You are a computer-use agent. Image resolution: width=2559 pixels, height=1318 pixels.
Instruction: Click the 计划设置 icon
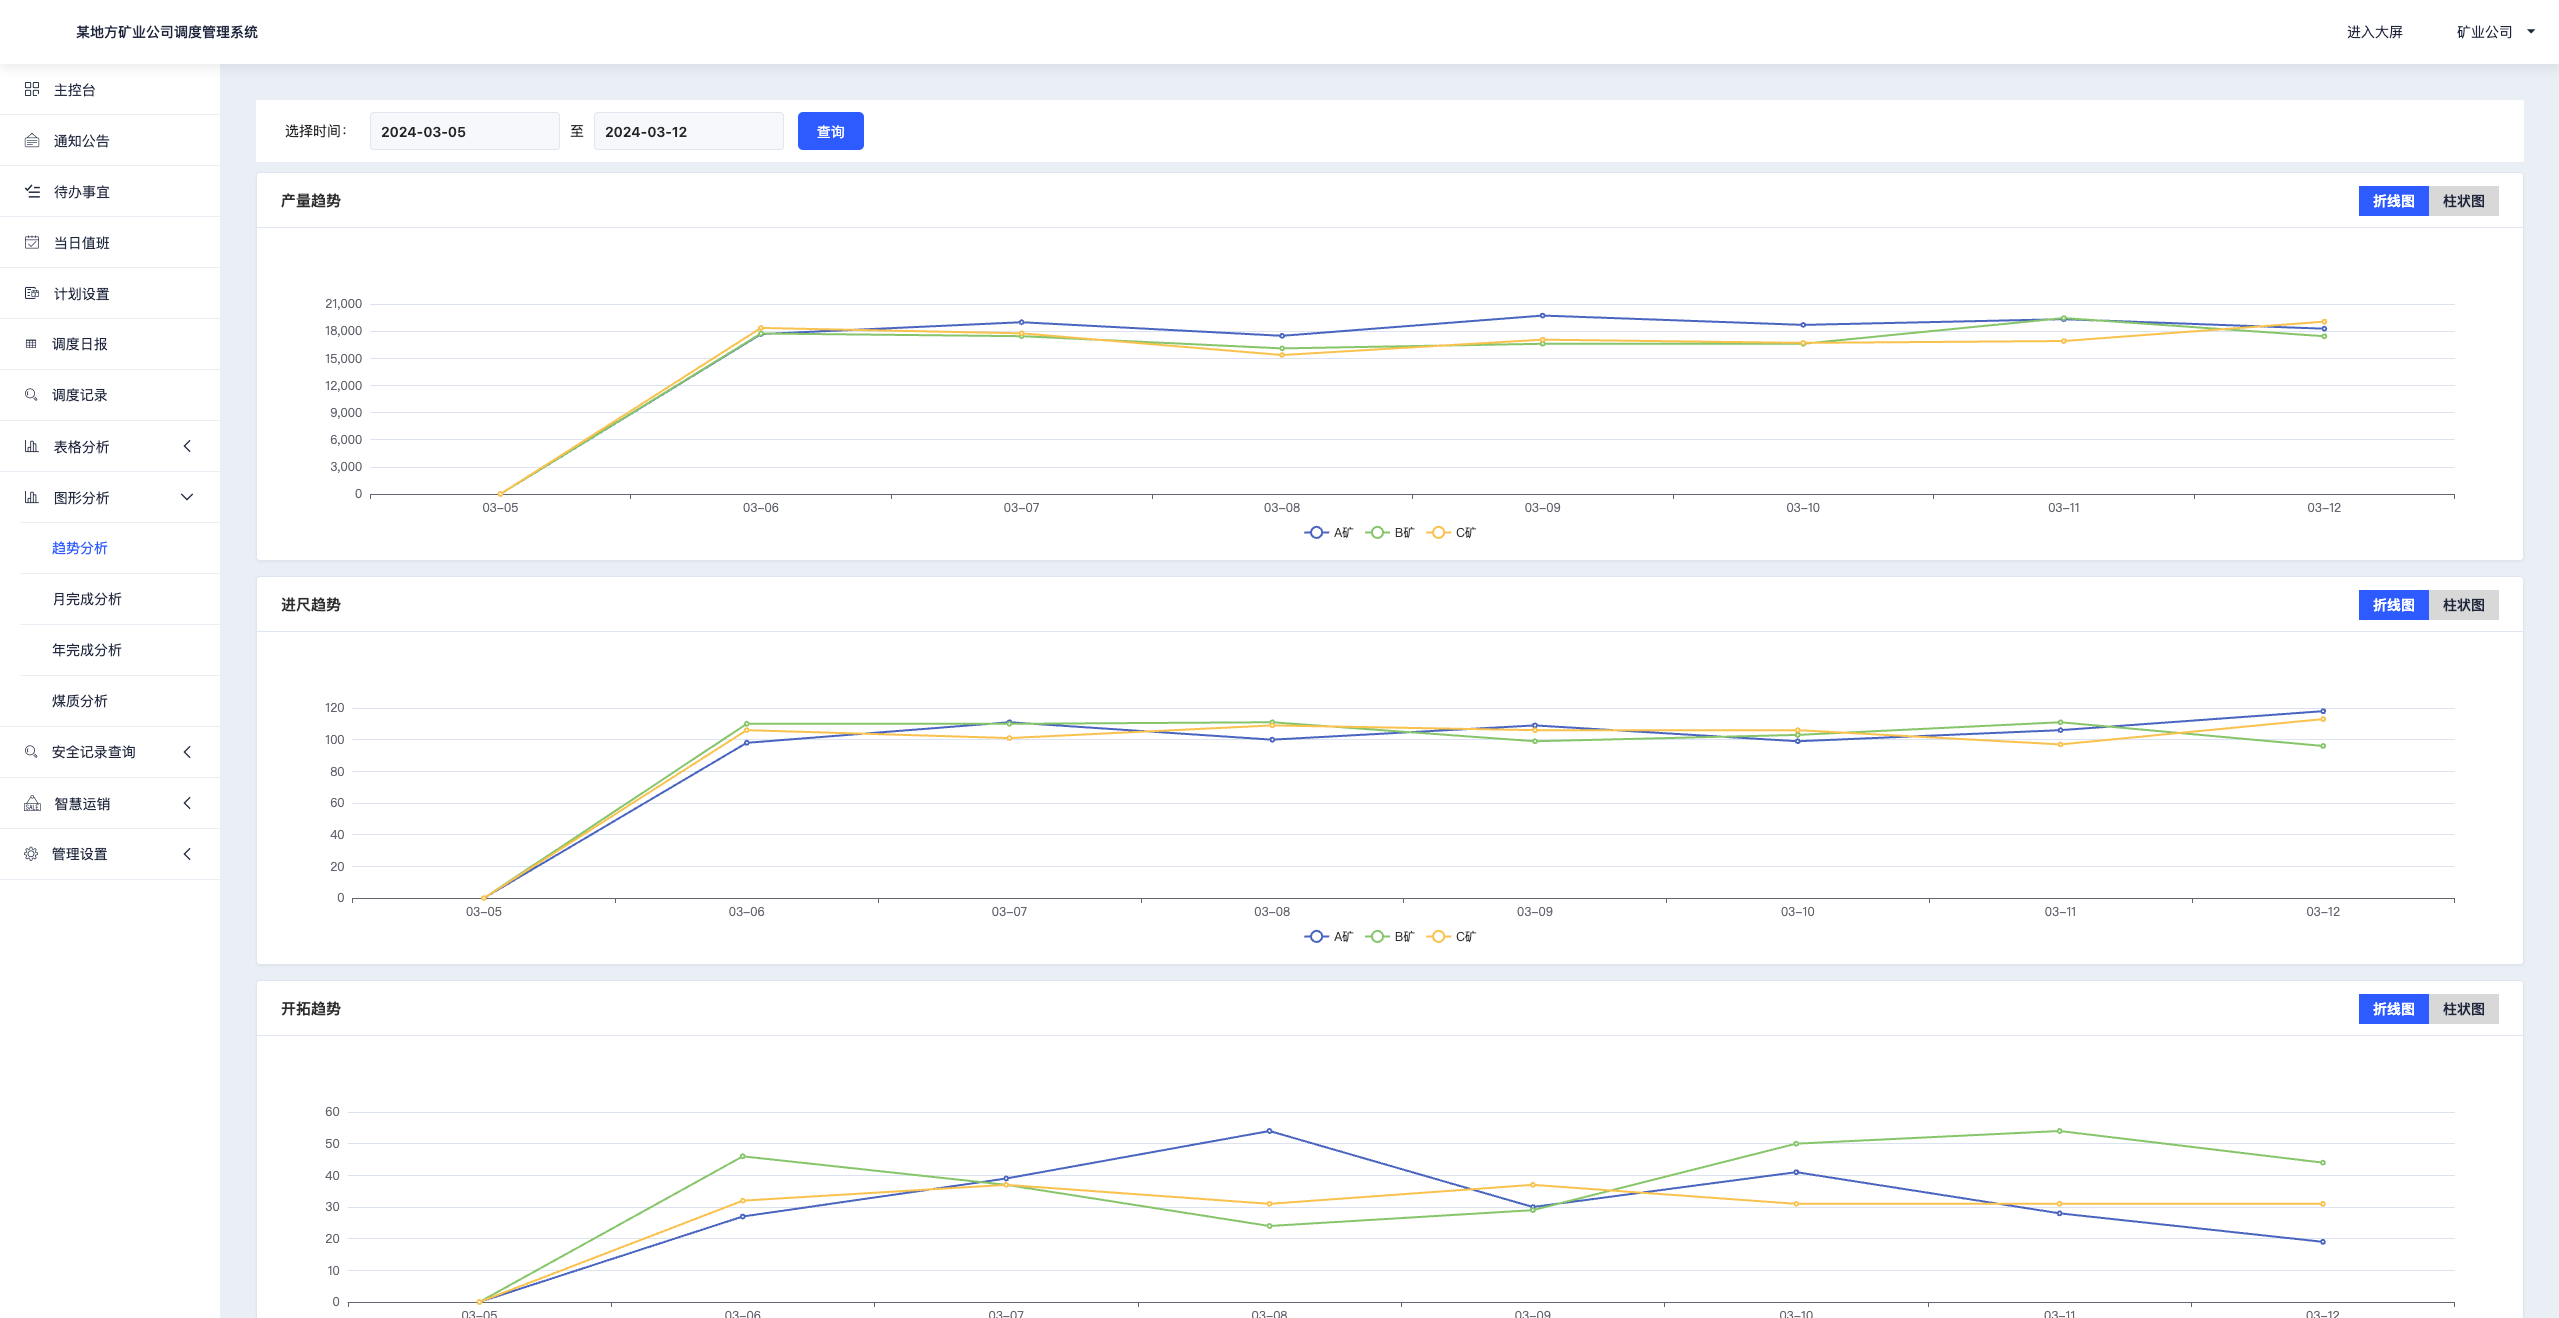(x=32, y=294)
